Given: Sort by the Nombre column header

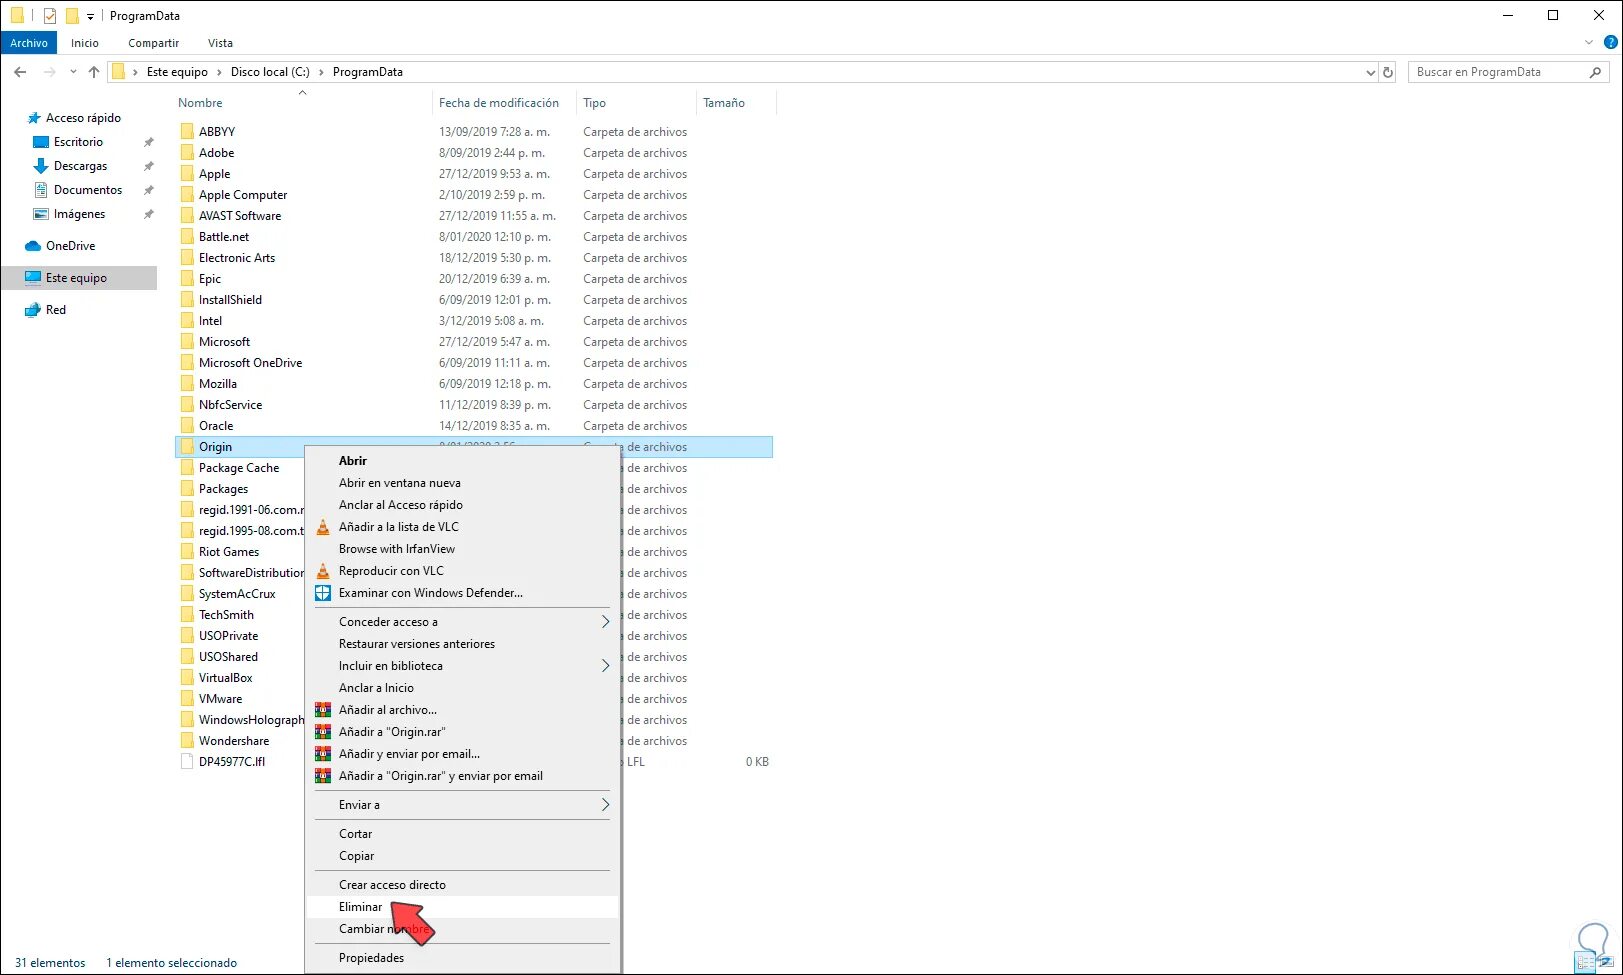Looking at the screenshot, I should (x=200, y=103).
